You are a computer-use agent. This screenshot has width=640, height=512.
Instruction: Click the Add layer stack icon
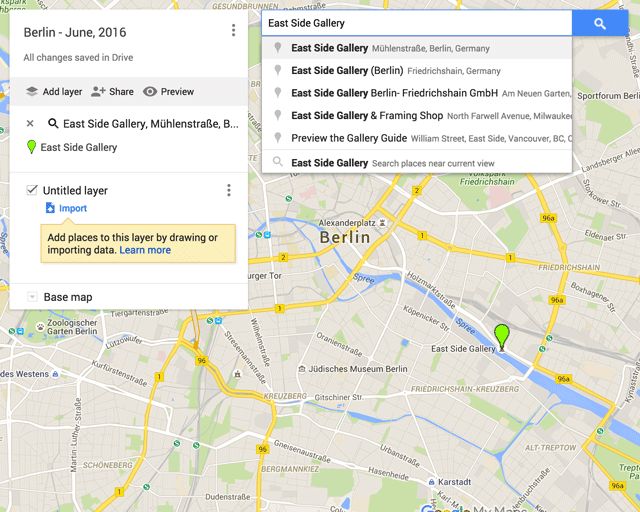tap(32, 91)
